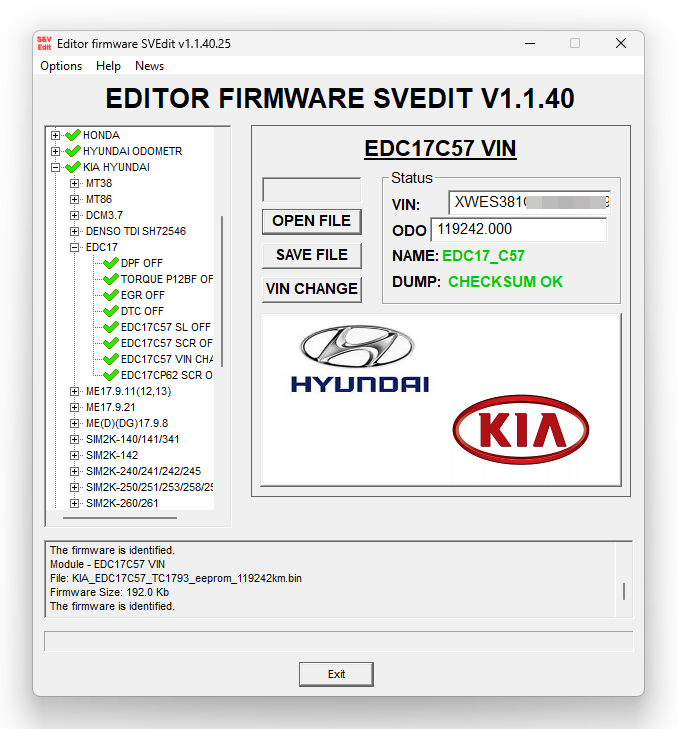Expand the SIM2K-250/251/253/258 node
The height and width of the screenshot is (729, 677).
pos(74,487)
